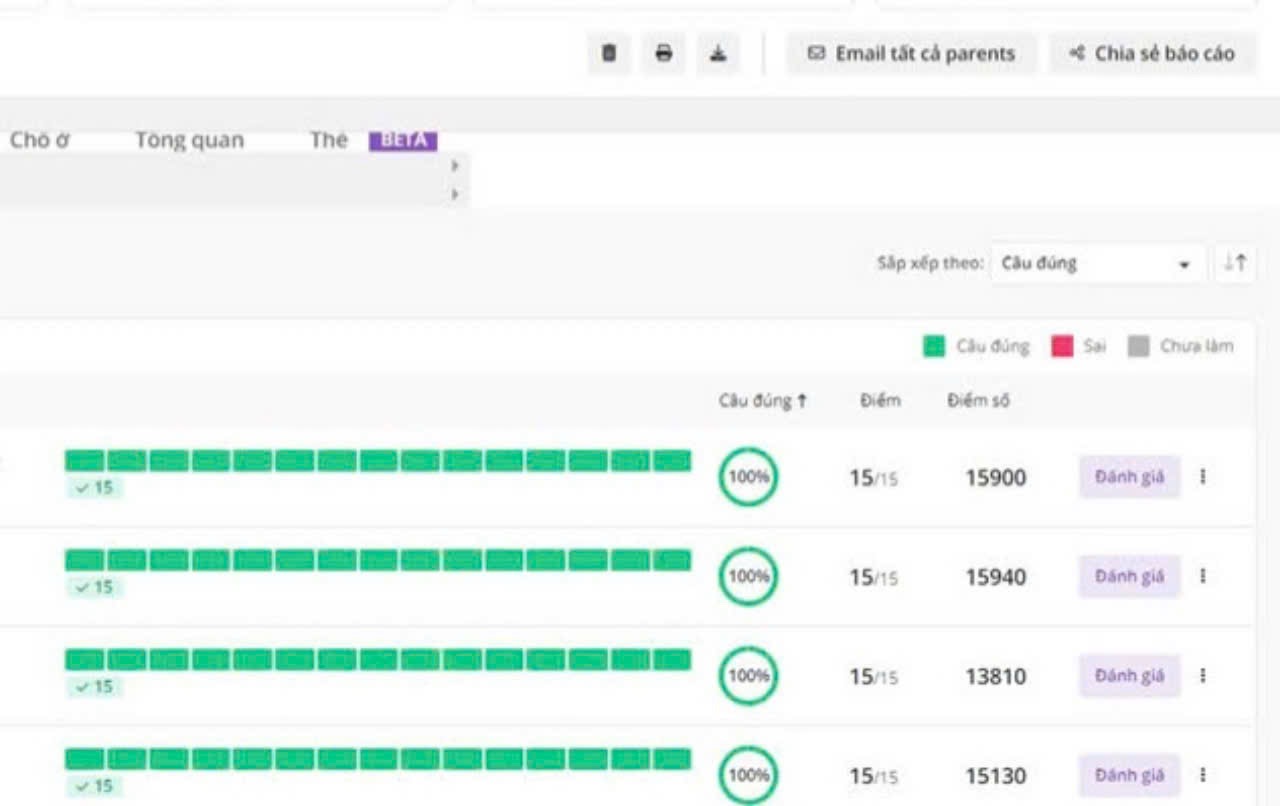
Task: Click the red 'Sai' legend swatch
Action: click(1062, 347)
